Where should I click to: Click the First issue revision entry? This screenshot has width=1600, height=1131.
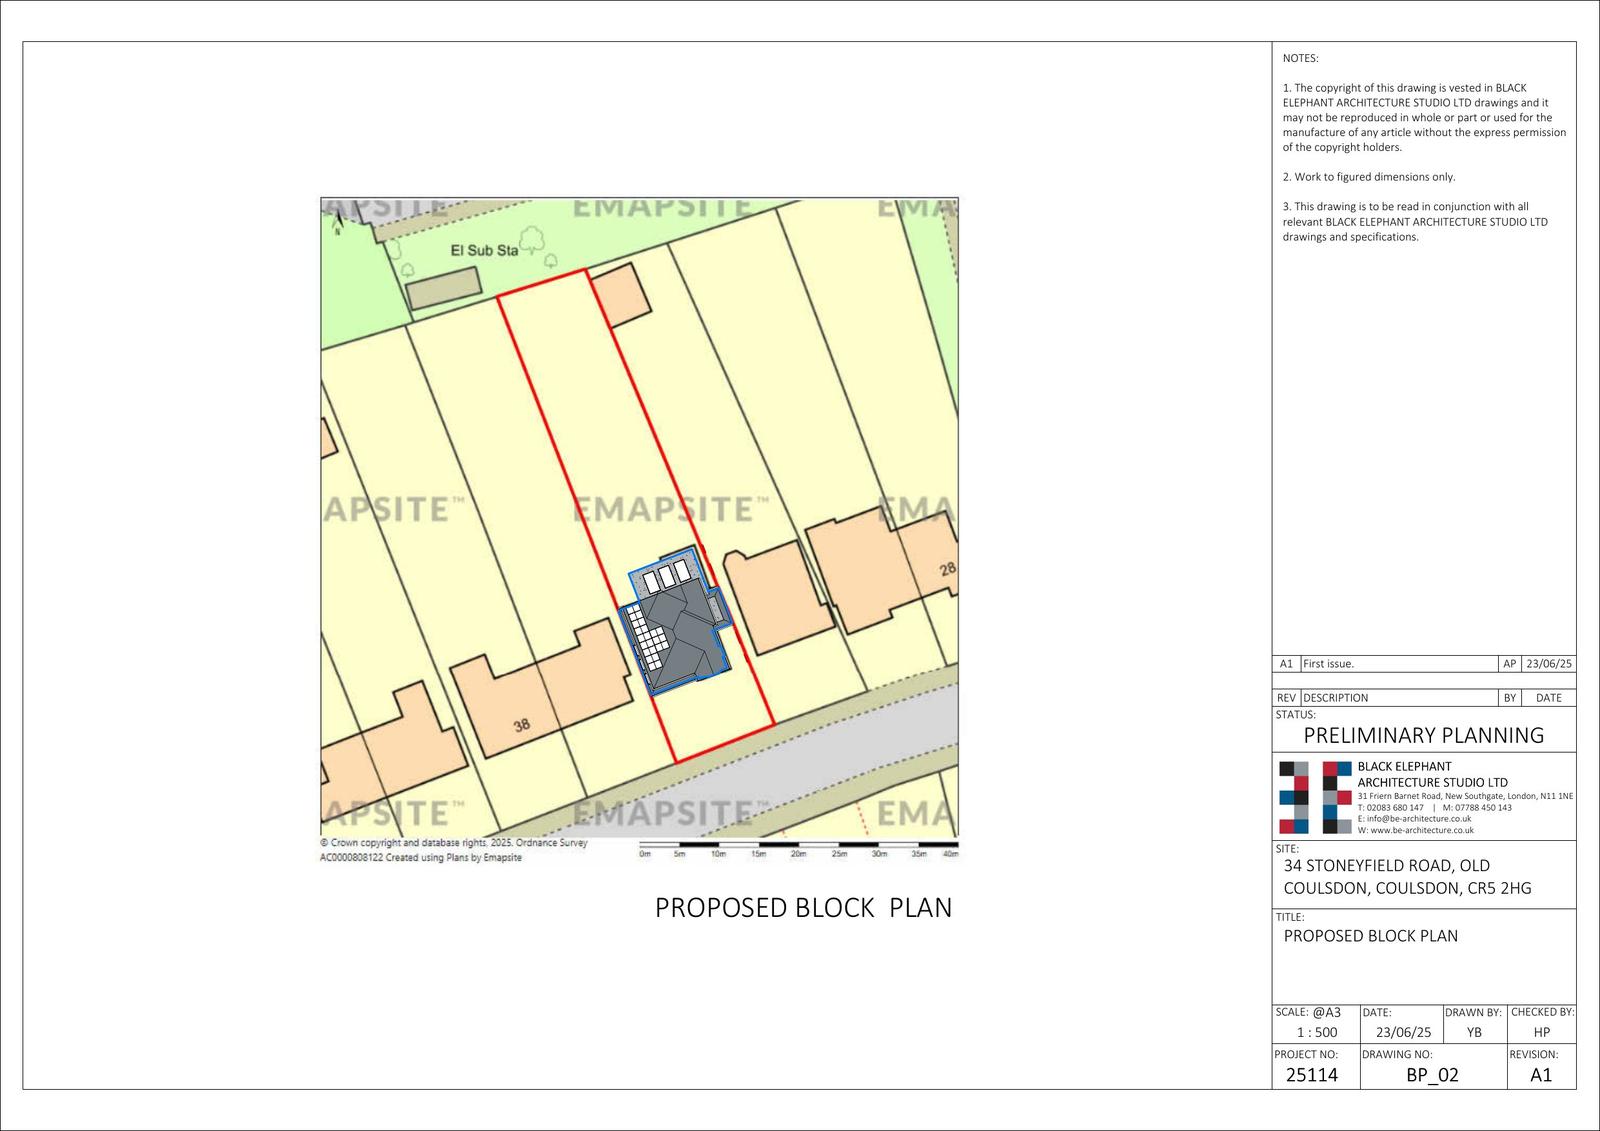coord(1329,664)
